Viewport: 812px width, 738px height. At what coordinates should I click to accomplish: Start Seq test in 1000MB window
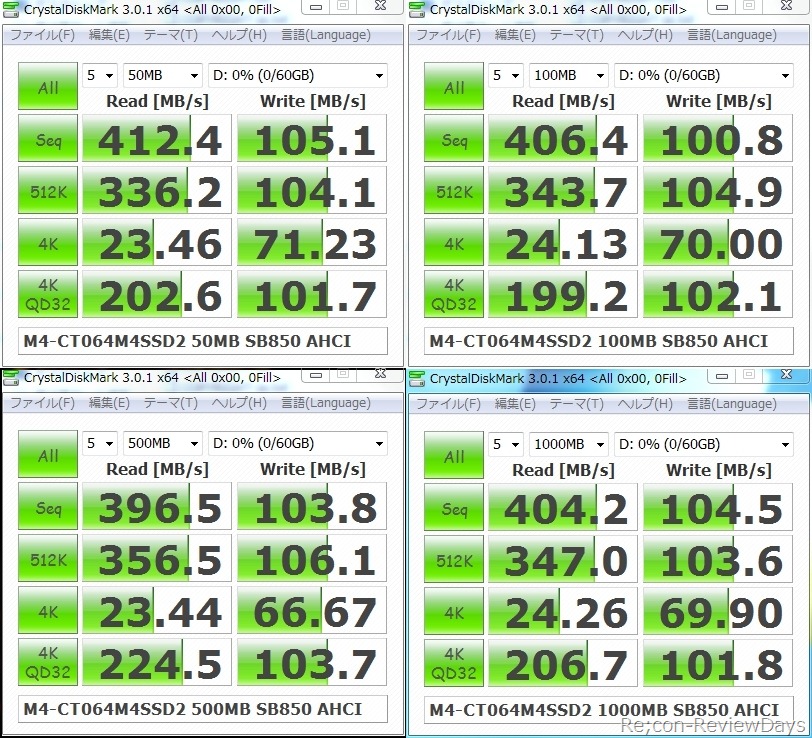(454, 508)
